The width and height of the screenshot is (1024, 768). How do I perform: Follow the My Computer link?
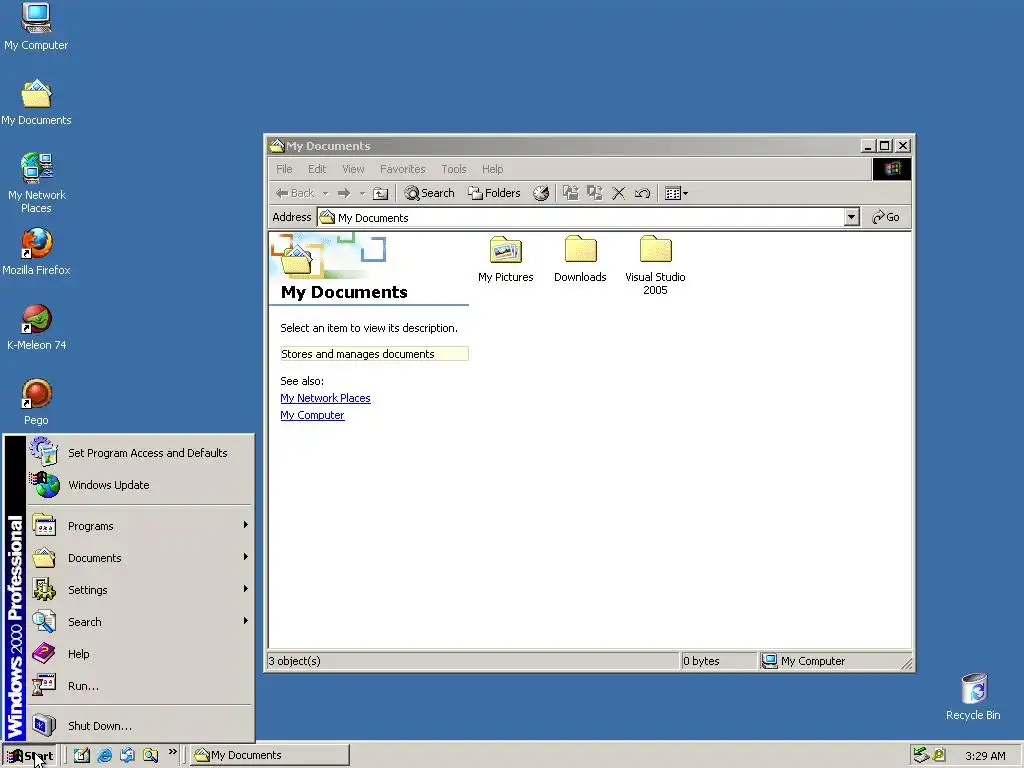312,415
